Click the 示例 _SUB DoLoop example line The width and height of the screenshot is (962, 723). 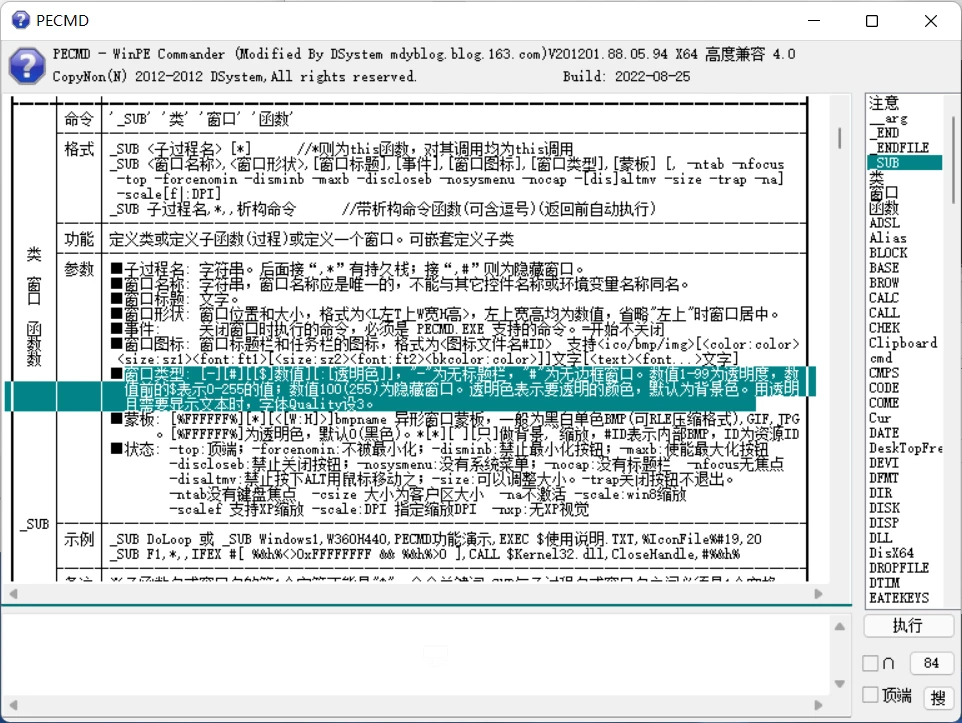[x=435, y=539]
